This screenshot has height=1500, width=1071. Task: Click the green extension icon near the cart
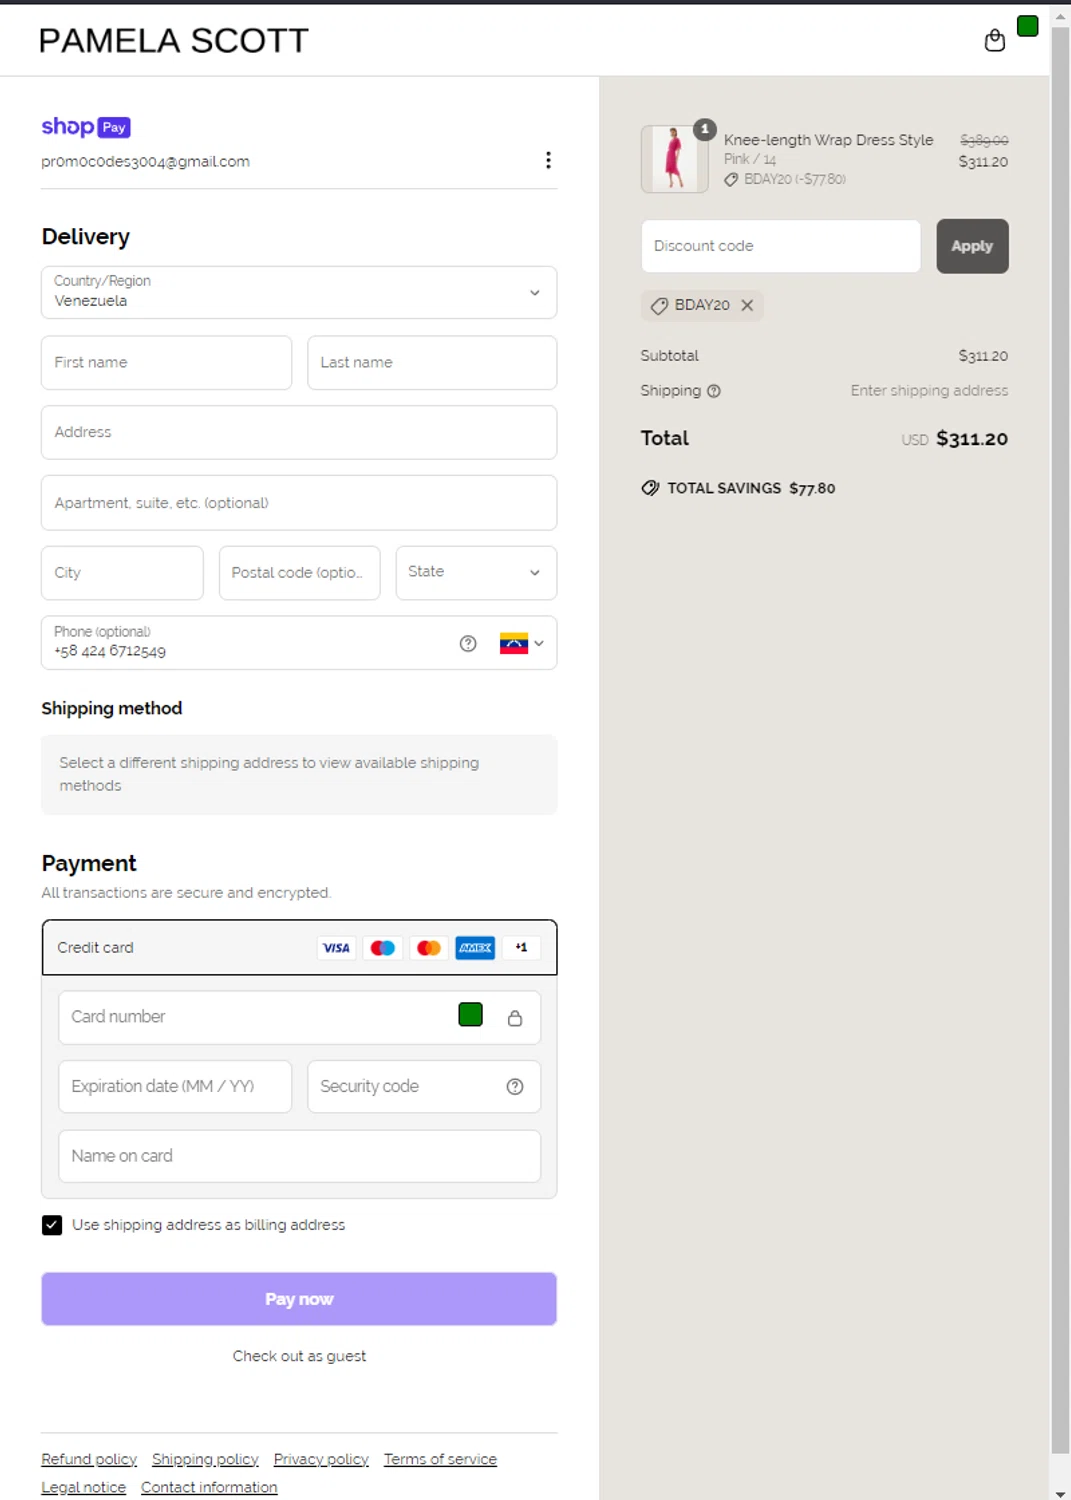(x=1027, y=26)
